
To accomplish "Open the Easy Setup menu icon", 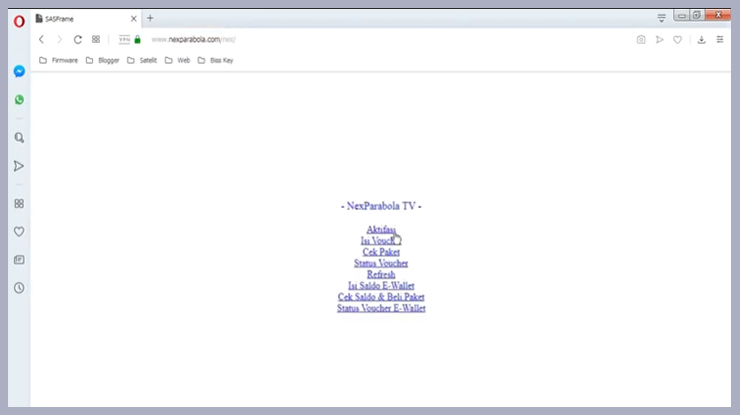I will pyautogui.click(x=720, y=40).
